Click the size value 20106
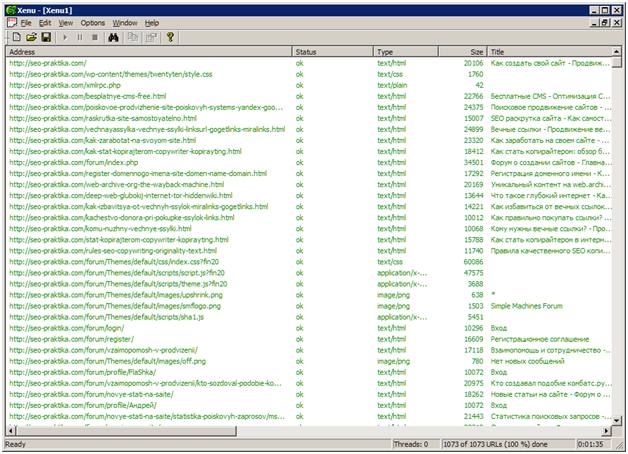The height and width of the screenshot is (454, 628). (473, 63)
